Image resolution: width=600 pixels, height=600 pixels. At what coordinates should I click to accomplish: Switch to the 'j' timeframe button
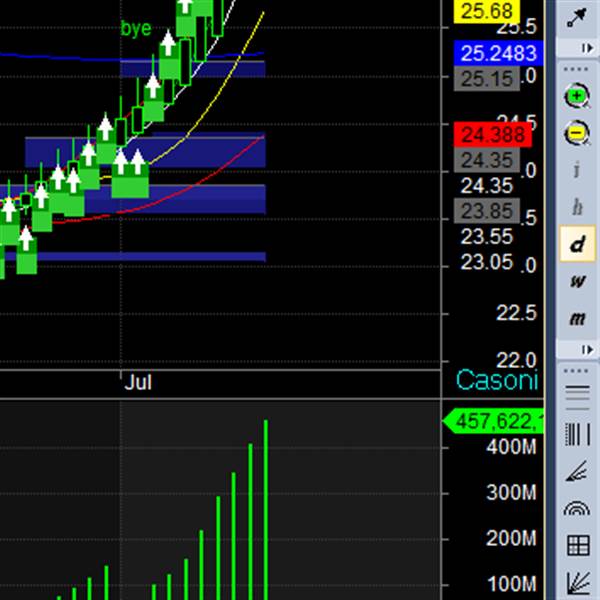tap(577, 170)
